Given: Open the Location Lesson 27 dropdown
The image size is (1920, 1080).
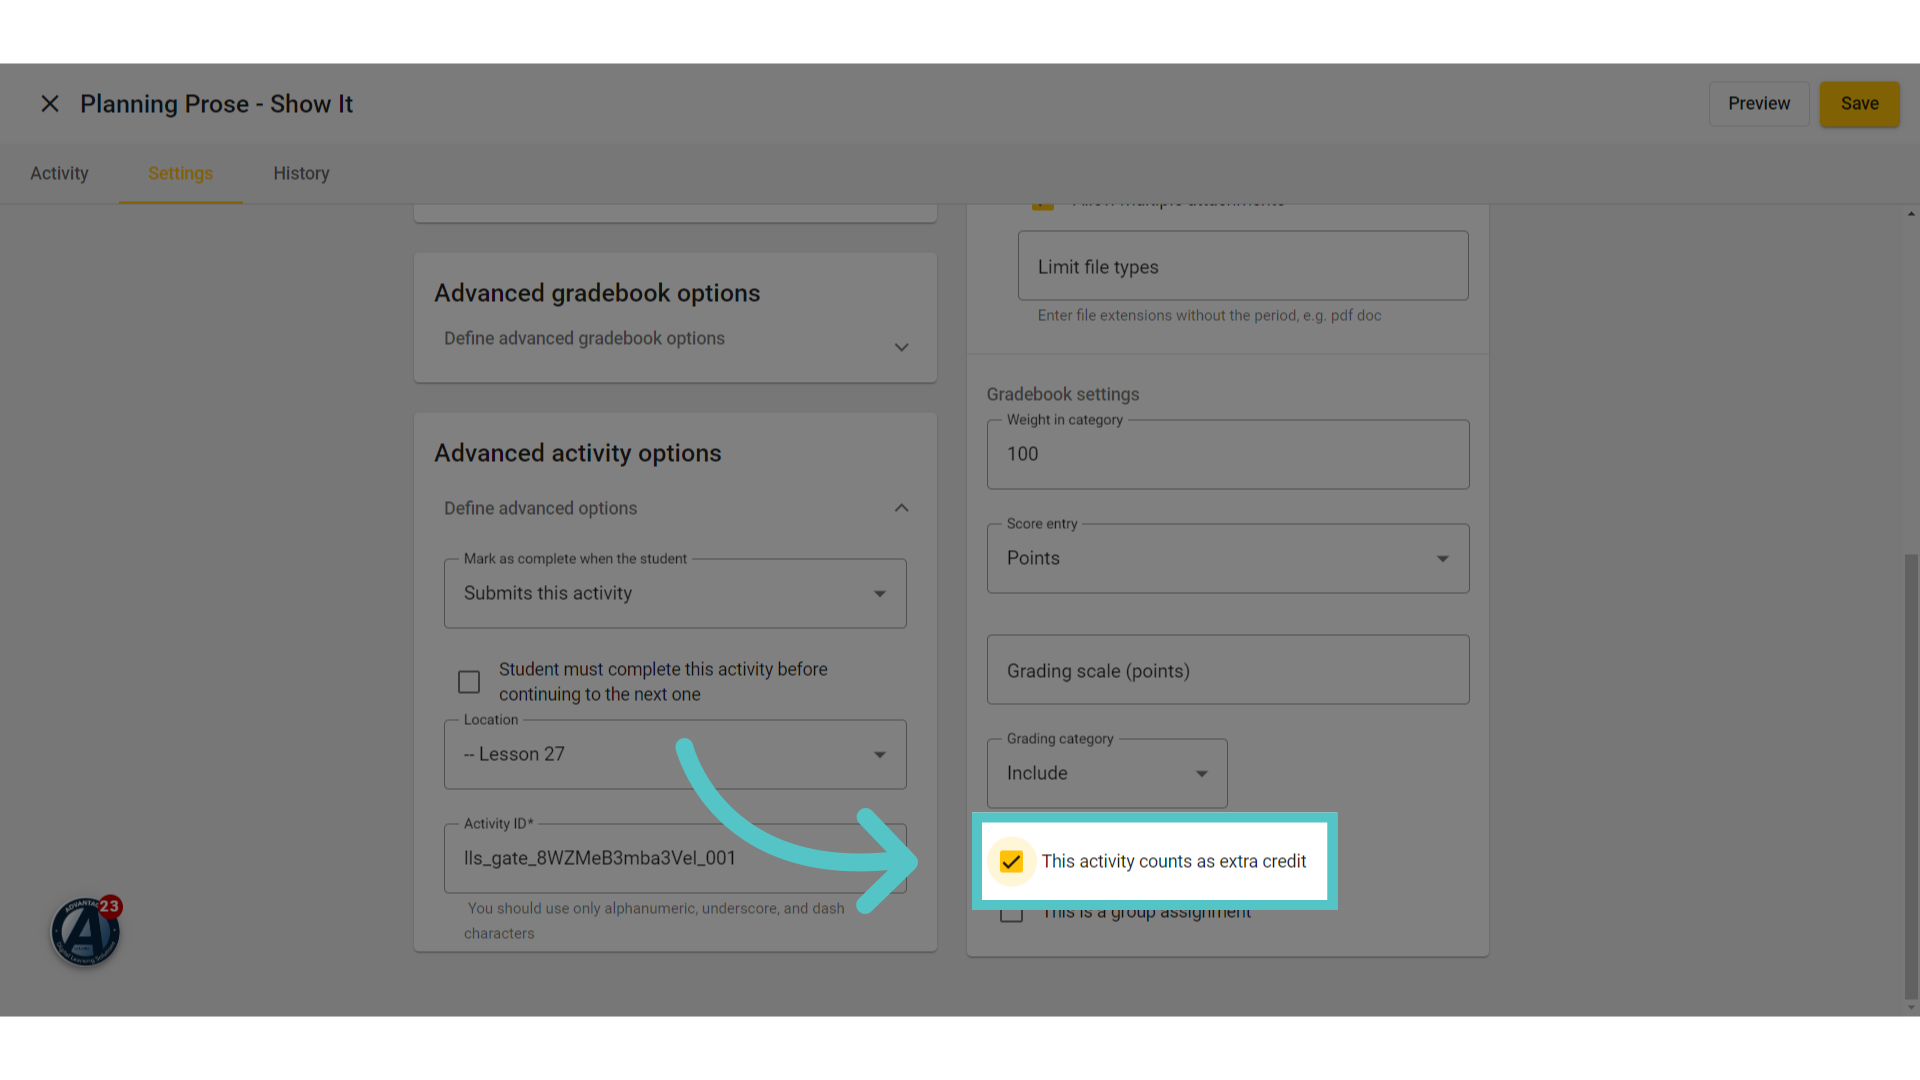Looking at the screenshot, I should click(675, 754).
